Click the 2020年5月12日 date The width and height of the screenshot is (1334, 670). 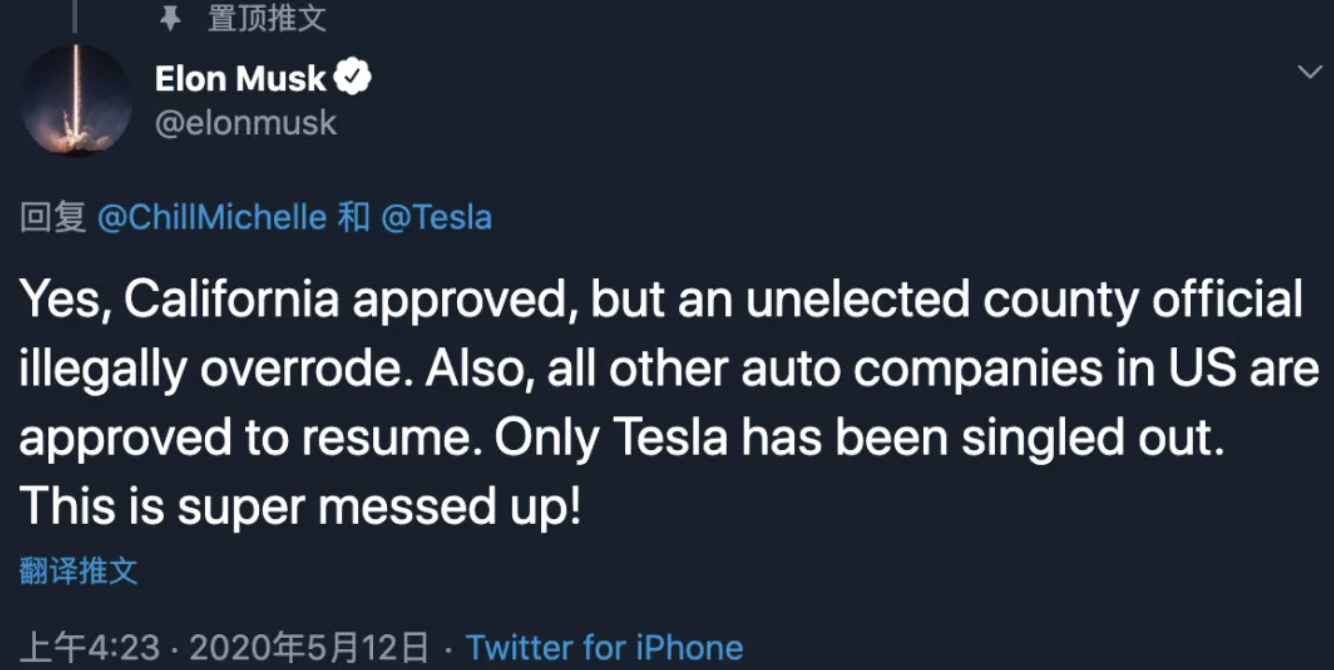pos(309,647)
